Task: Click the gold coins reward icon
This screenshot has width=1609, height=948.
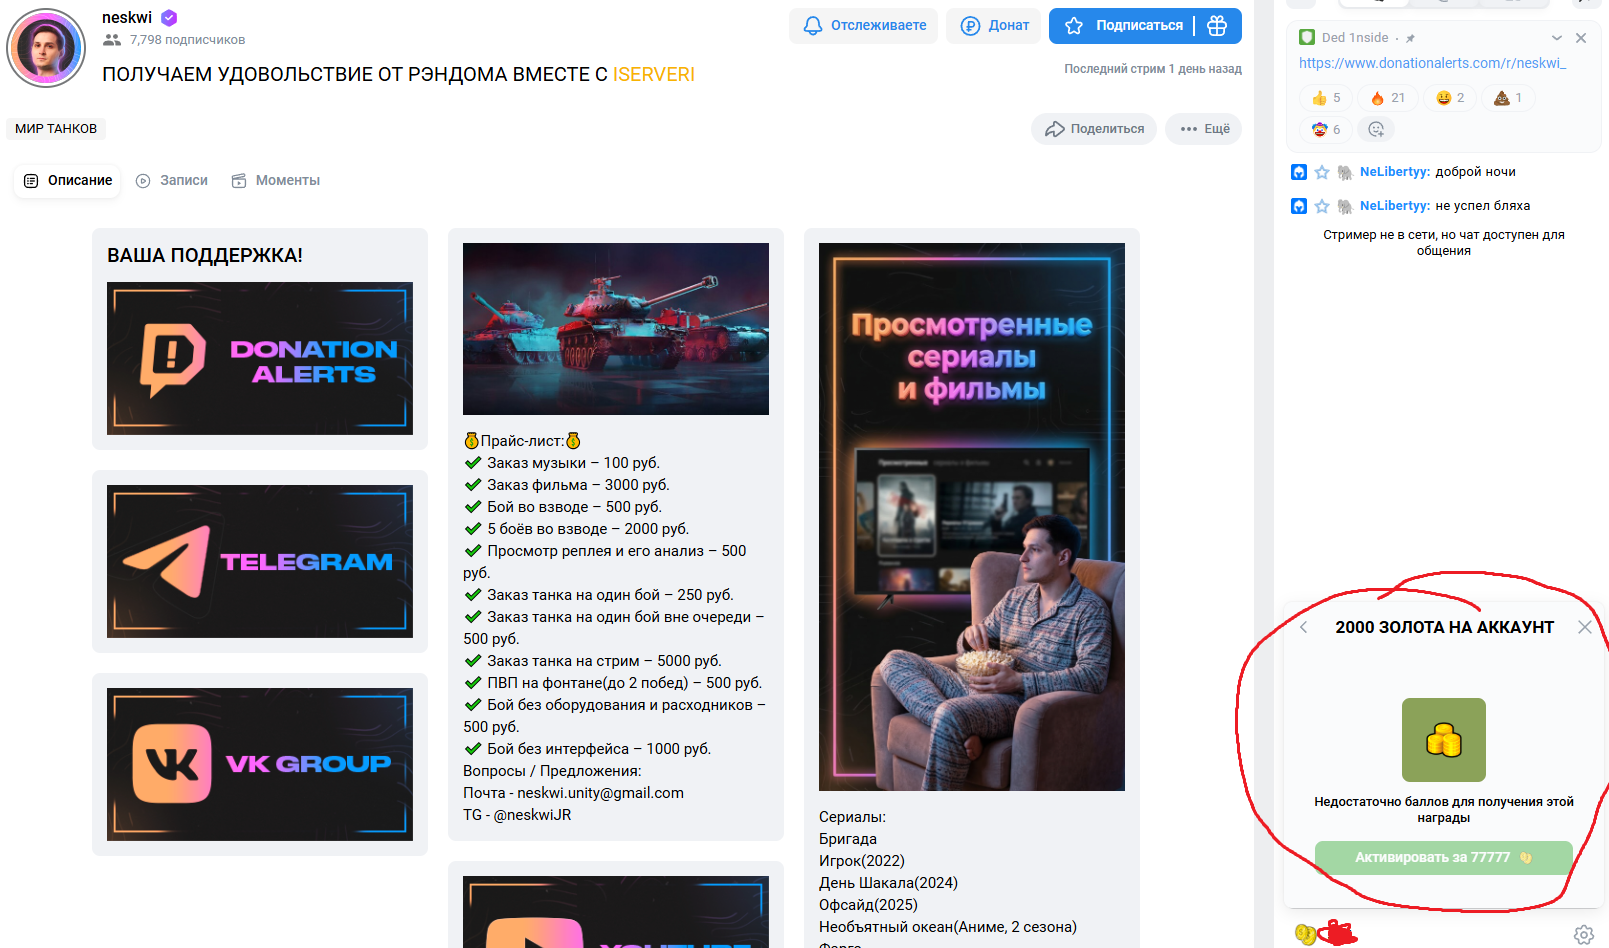Action: tap(1444, 740)
